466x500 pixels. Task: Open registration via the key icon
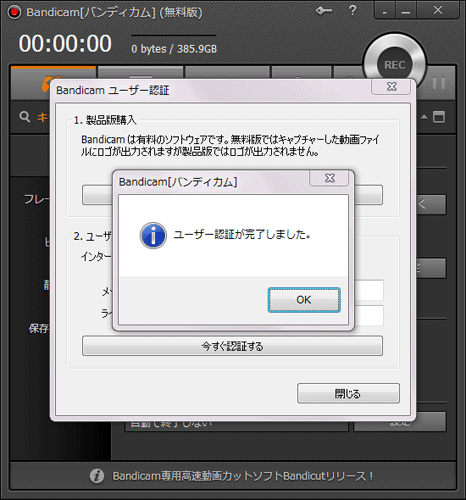(323, 11)
